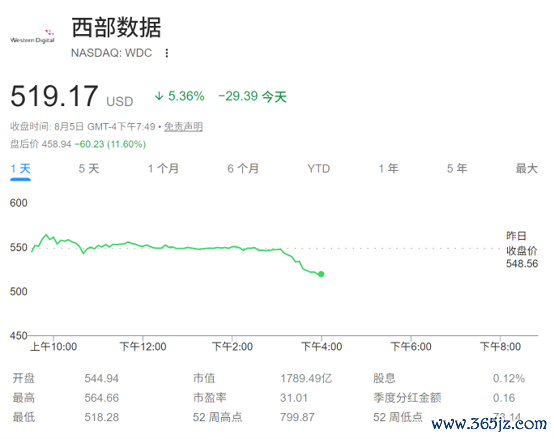Viewport: 554px width, 439px height.
Task: Click the green down-arrow beside 5.36%
Action: click(x=159, y=96)
